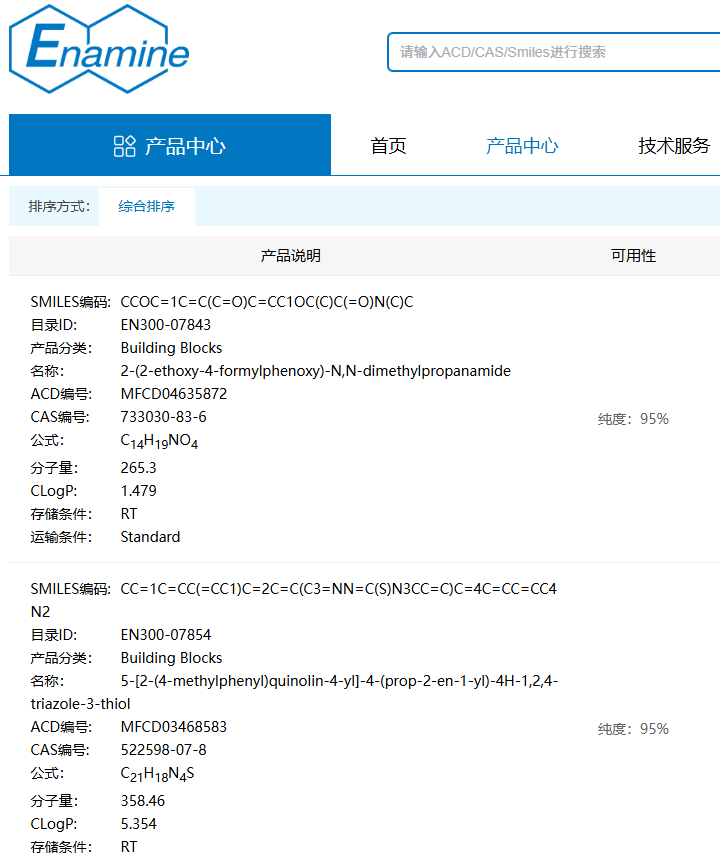Click the 排序方式 label

pyautogui.click(x=59, y=207)
